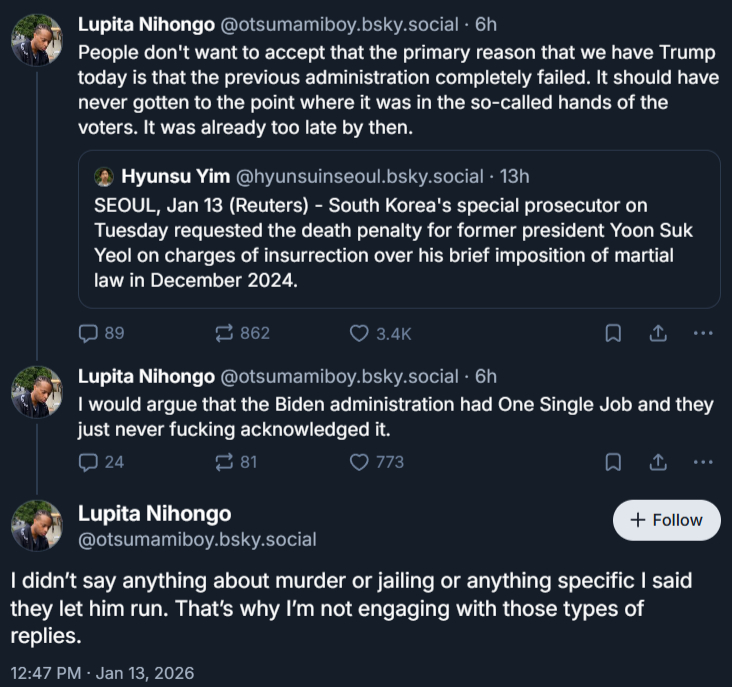
Task: Share the Biden administration post
Action: coord(659,462)
